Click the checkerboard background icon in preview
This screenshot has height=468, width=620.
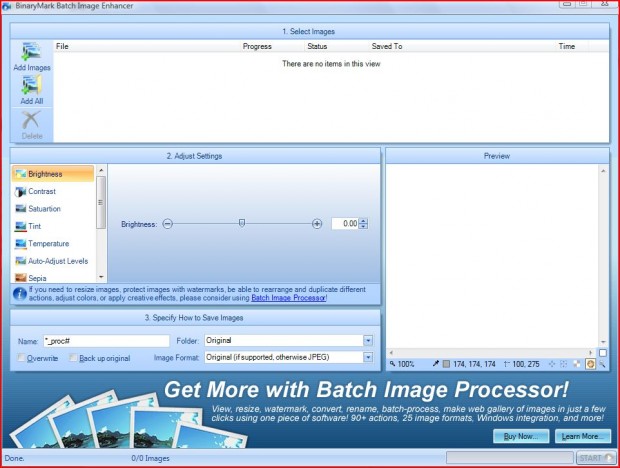pyautogui.click(x=577, y=364)
